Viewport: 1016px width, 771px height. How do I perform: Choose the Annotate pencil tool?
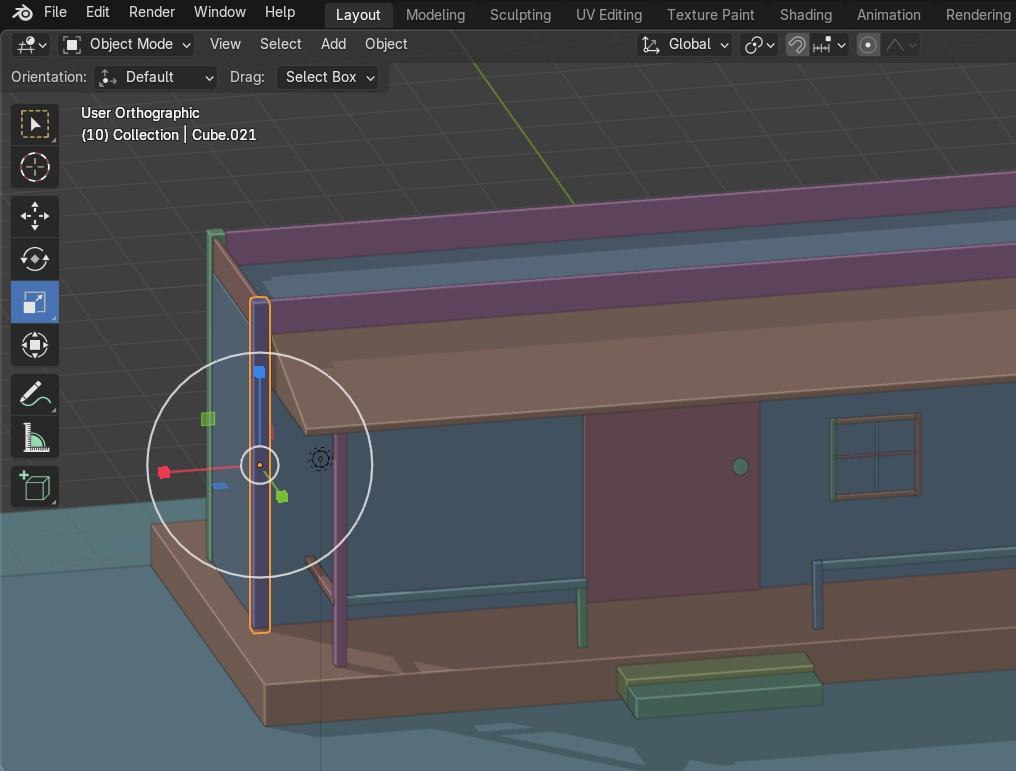35,395
